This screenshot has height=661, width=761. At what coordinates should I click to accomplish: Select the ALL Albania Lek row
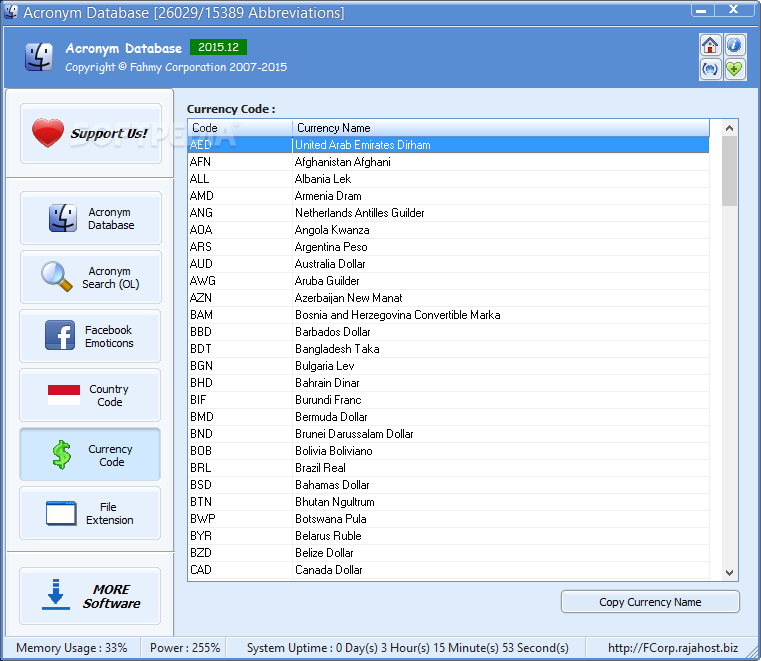(x=448, y=179)
